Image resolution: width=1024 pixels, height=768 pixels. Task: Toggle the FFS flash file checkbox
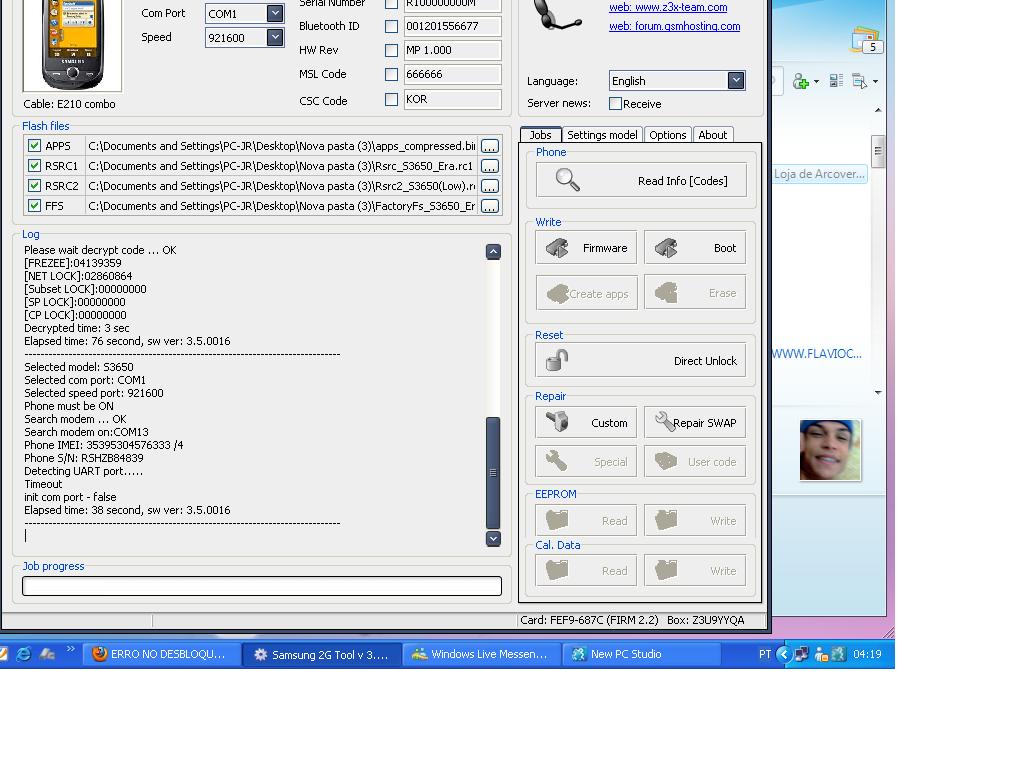click(35, 206)
